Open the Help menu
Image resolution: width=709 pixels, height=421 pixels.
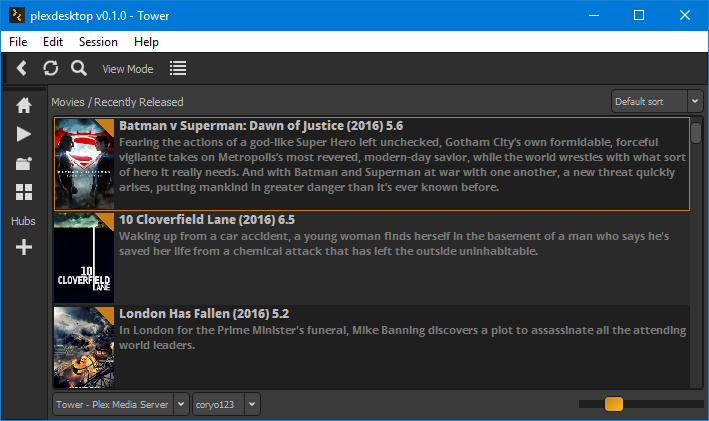coord(146,42)
